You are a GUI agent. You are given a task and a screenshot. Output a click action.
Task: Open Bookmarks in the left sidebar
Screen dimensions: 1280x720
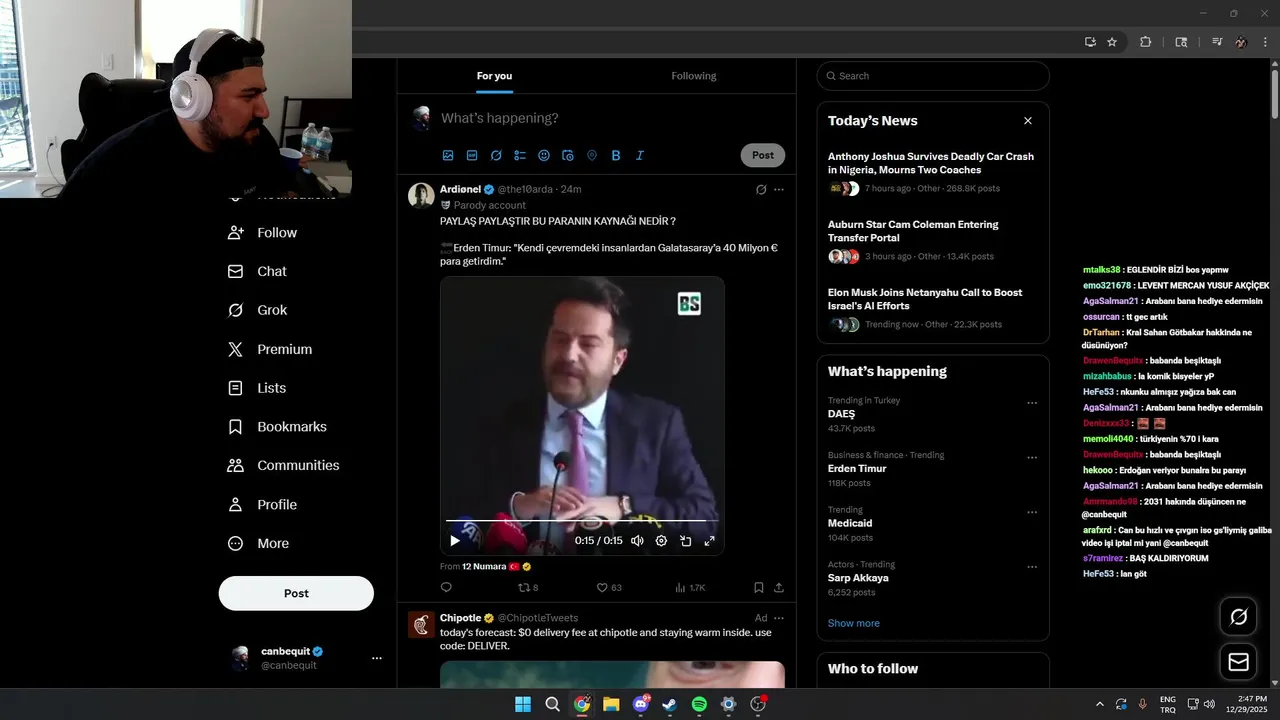click(x=277, y=427)
